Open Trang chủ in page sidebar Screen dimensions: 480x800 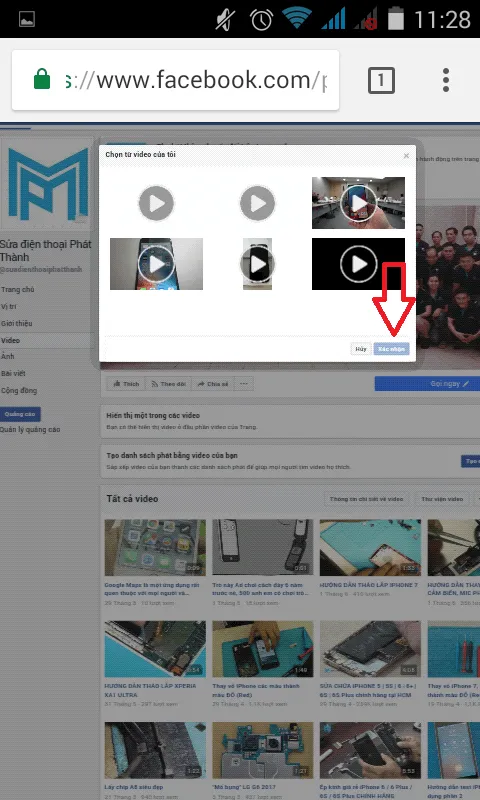[18, 289]
